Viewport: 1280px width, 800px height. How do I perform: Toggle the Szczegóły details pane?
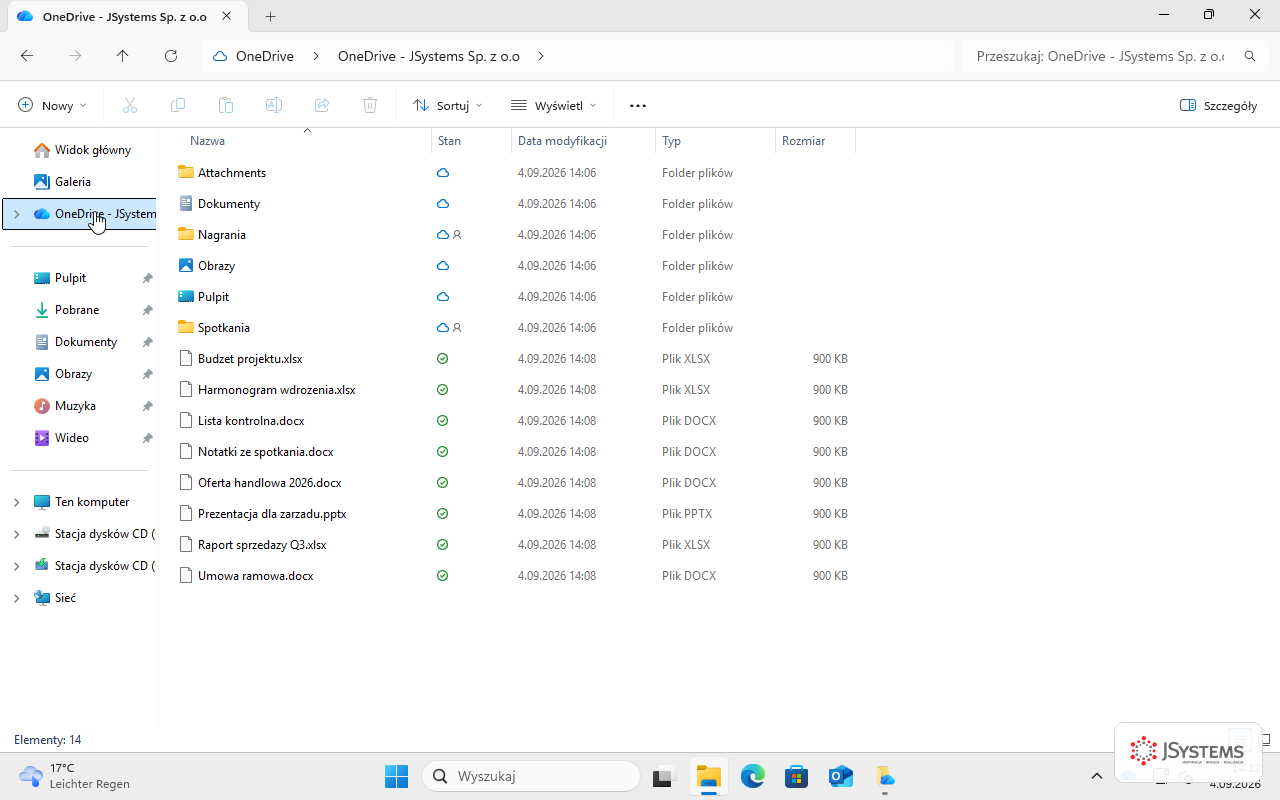coord(1218,105)
